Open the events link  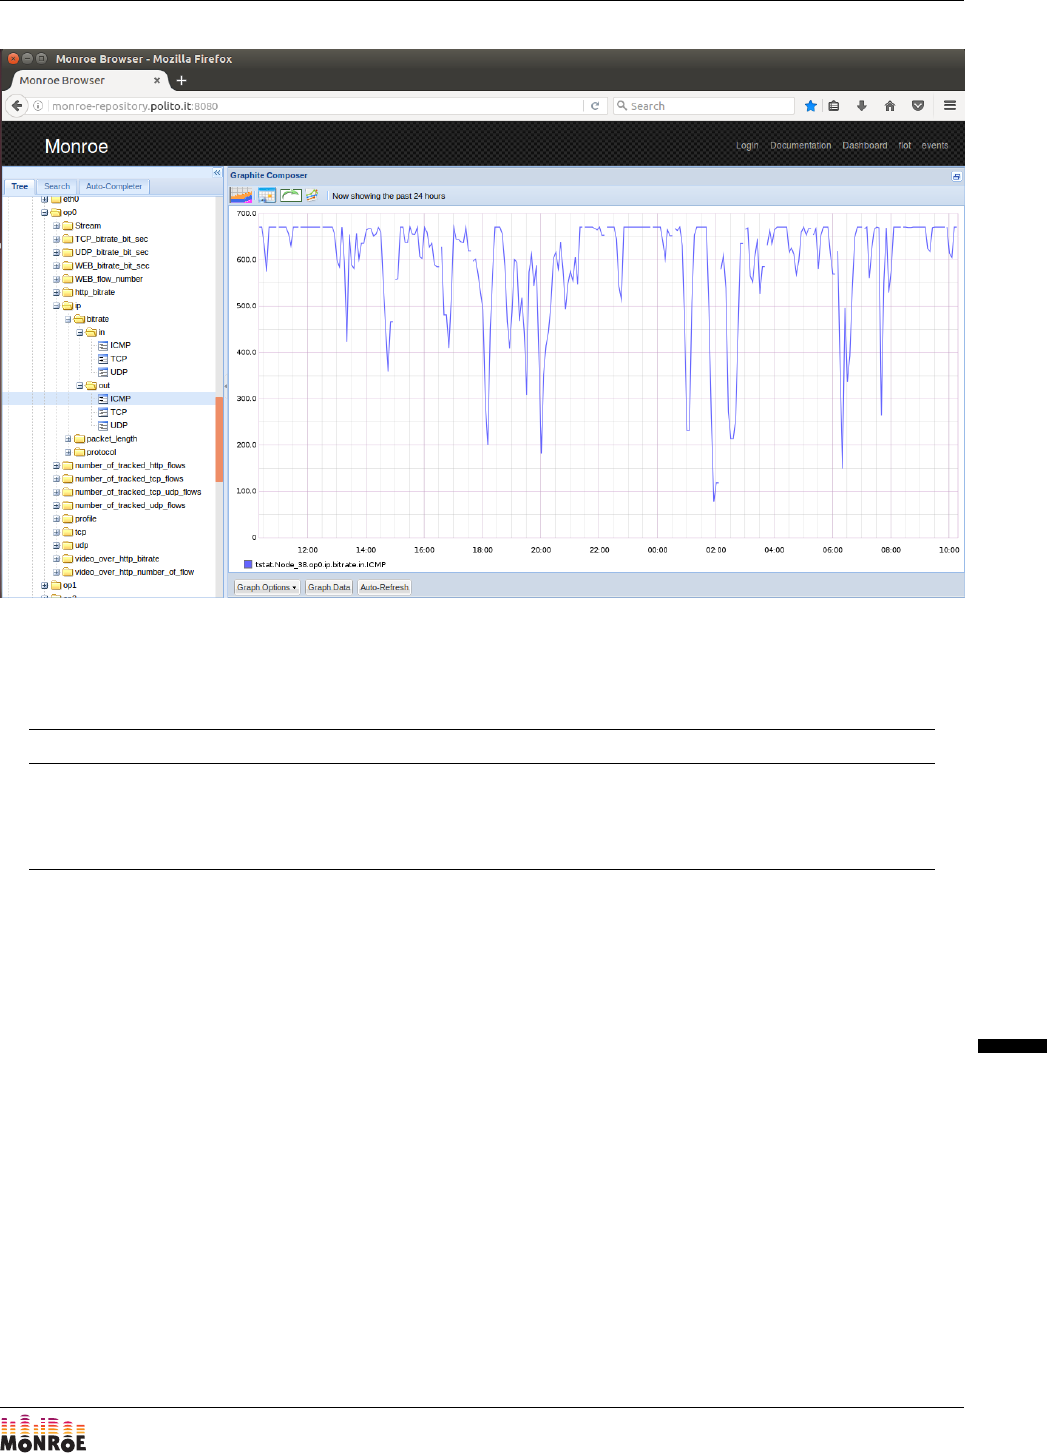click(935, 145)
